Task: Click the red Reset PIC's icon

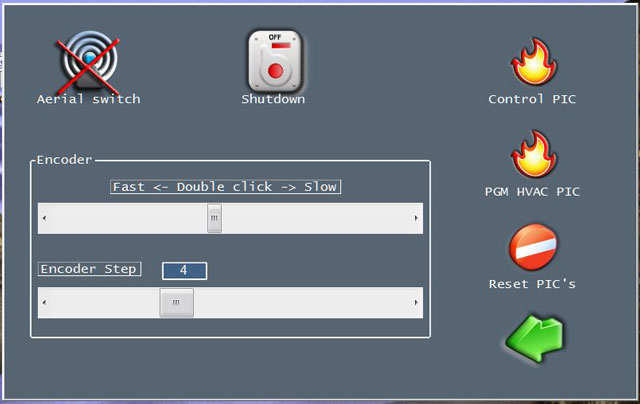Action: coord(533,246)
